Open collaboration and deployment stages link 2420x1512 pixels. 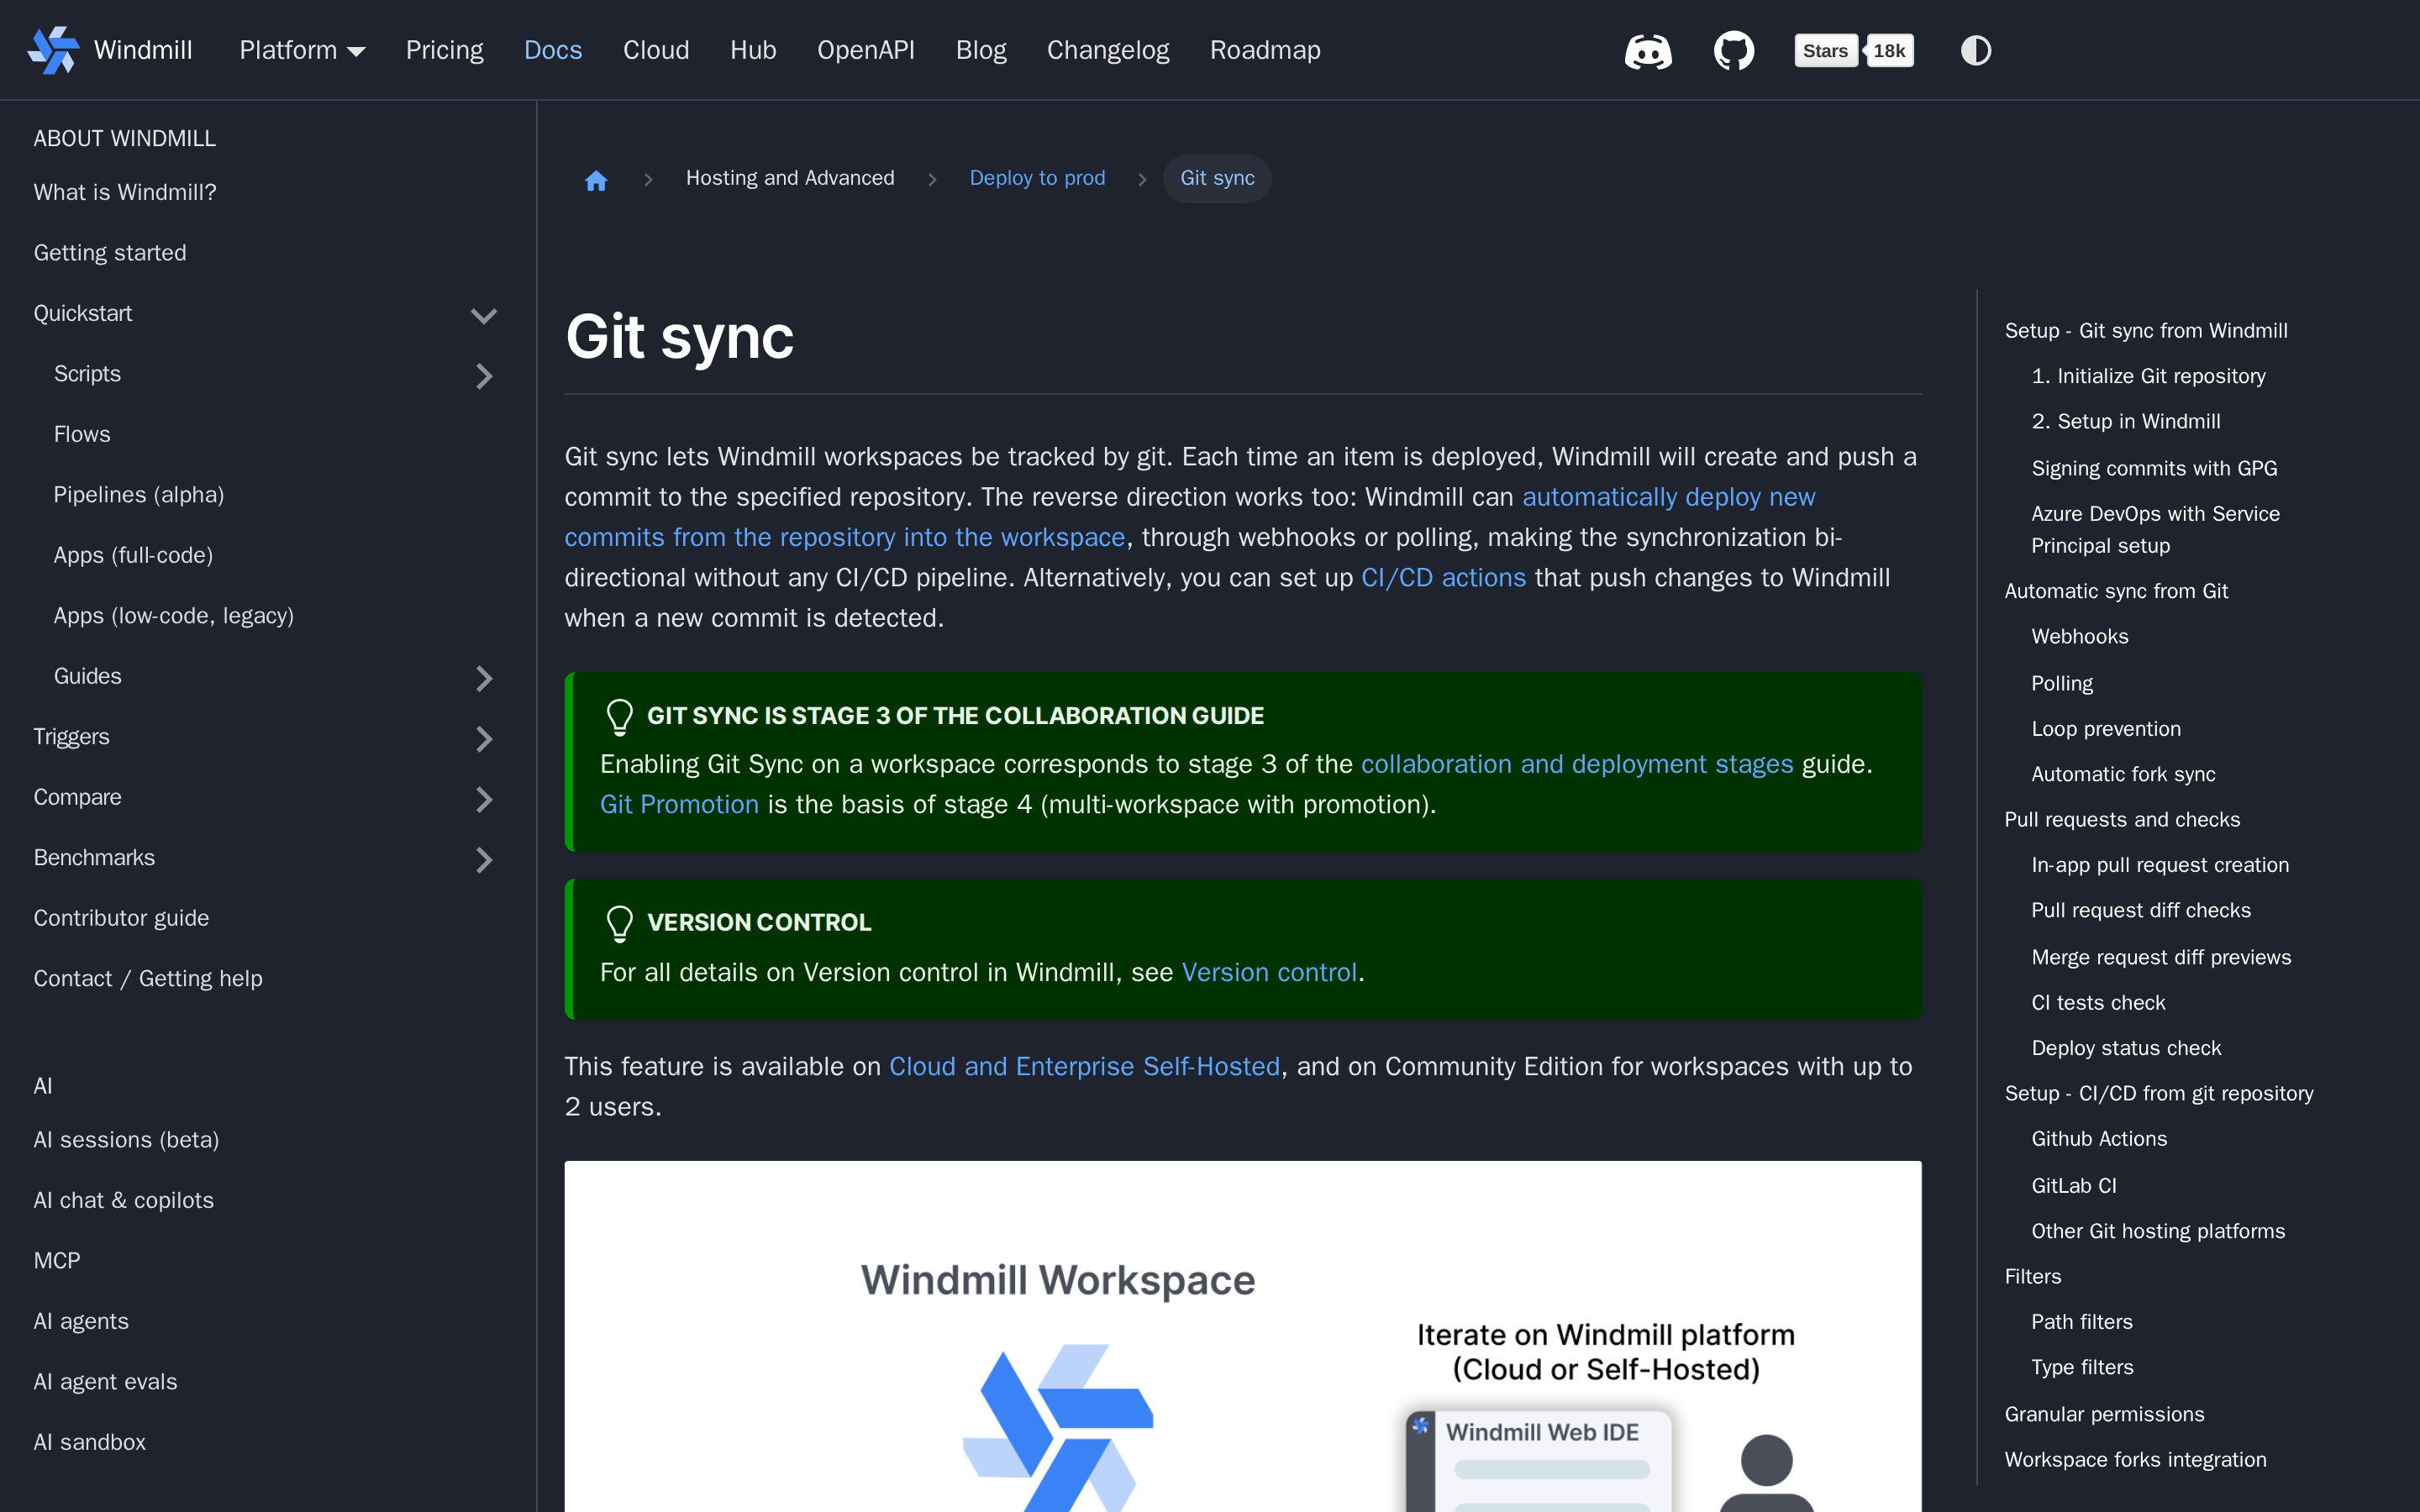(1577, 764)
